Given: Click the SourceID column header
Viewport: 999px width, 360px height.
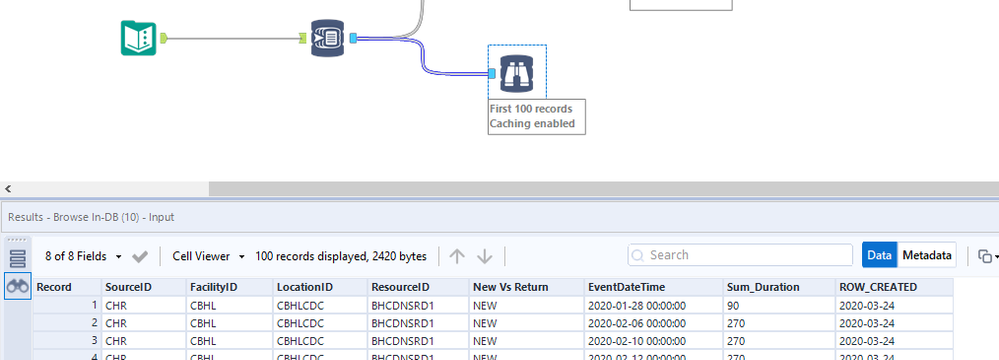Looking at the screenshot, I should pos(144,287).
